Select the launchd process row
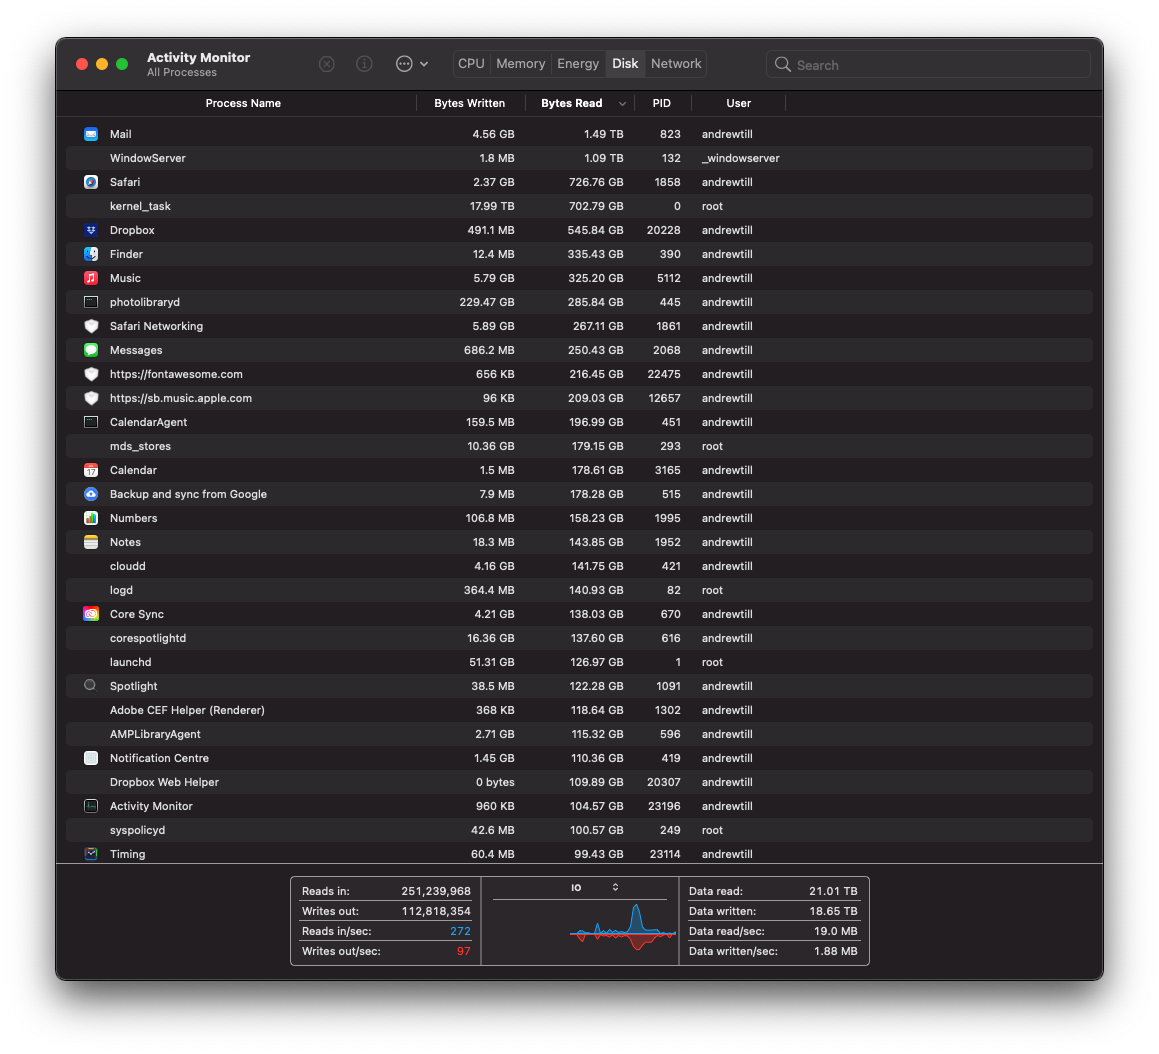This screenshot has width=1159, height=1054. tap(580, 662)
